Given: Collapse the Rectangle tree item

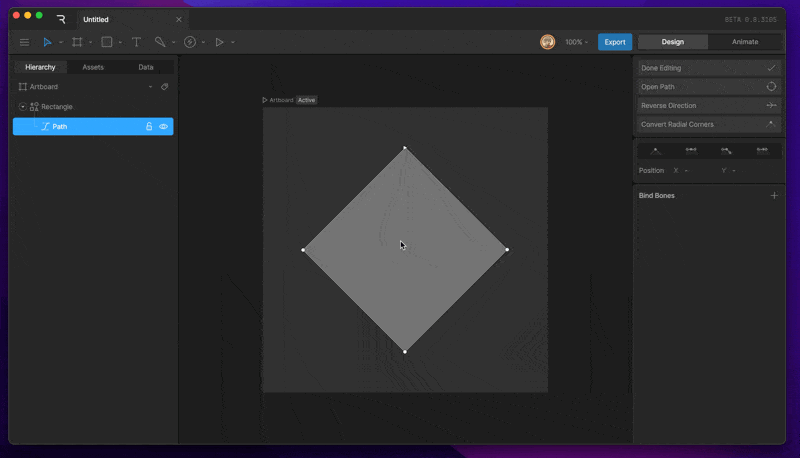Looking at the screenshot, I should tap(22, 107).
